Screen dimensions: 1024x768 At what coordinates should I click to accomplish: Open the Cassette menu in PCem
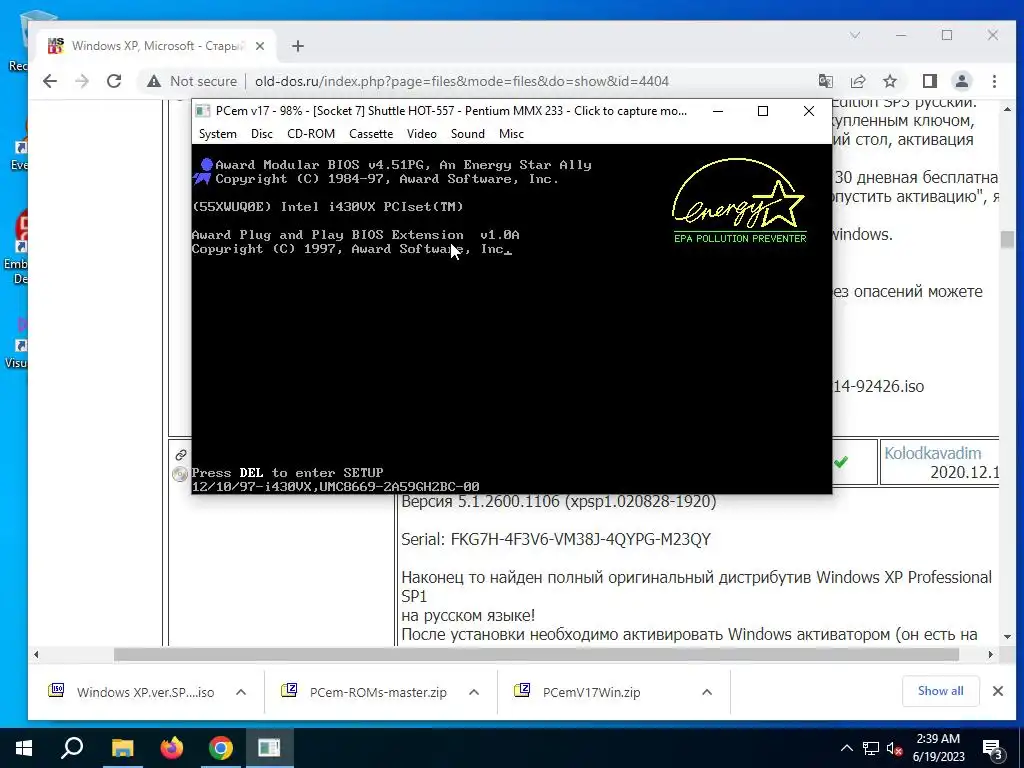pyautogui.click(x=371, y=134)
